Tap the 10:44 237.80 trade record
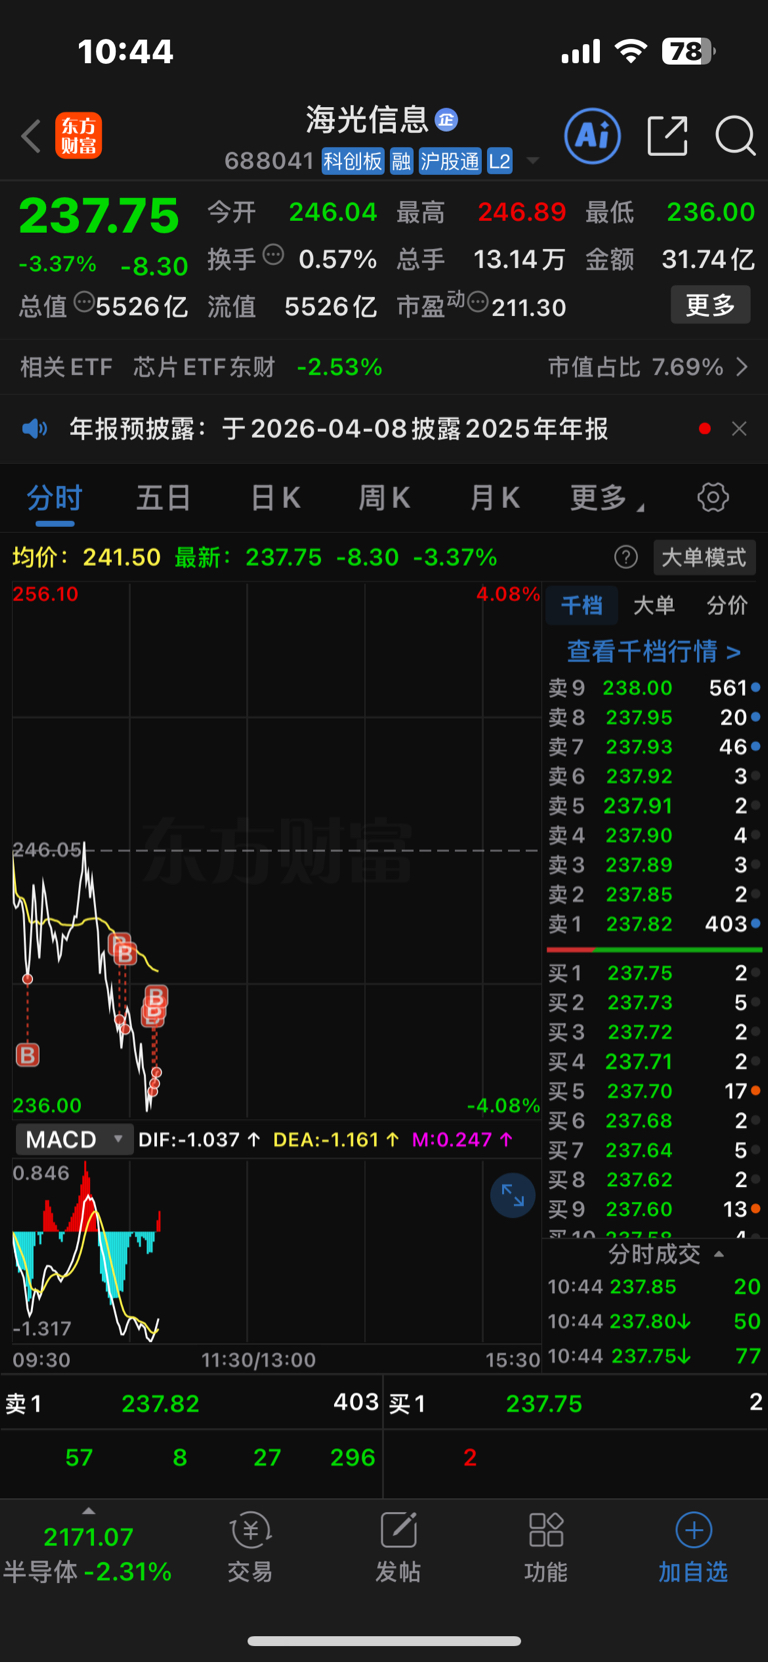Viewport: 768px width, 1663px height. [x=654, y=1321]
